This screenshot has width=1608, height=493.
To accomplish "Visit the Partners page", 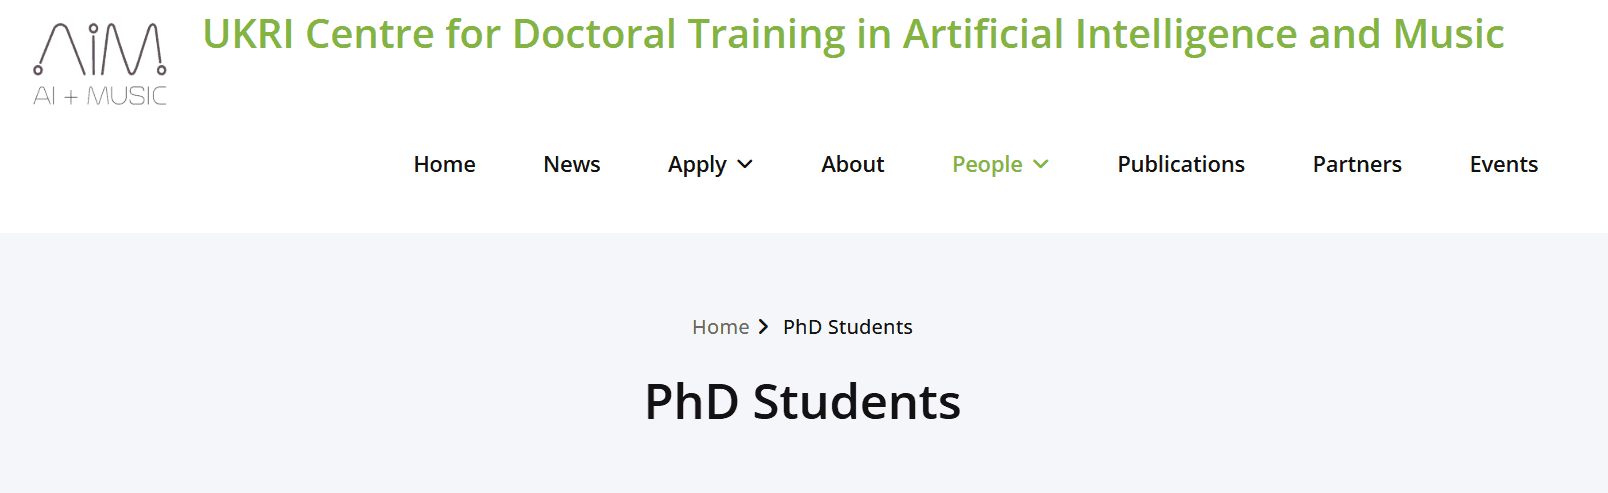I will [x=1356, y=164].
